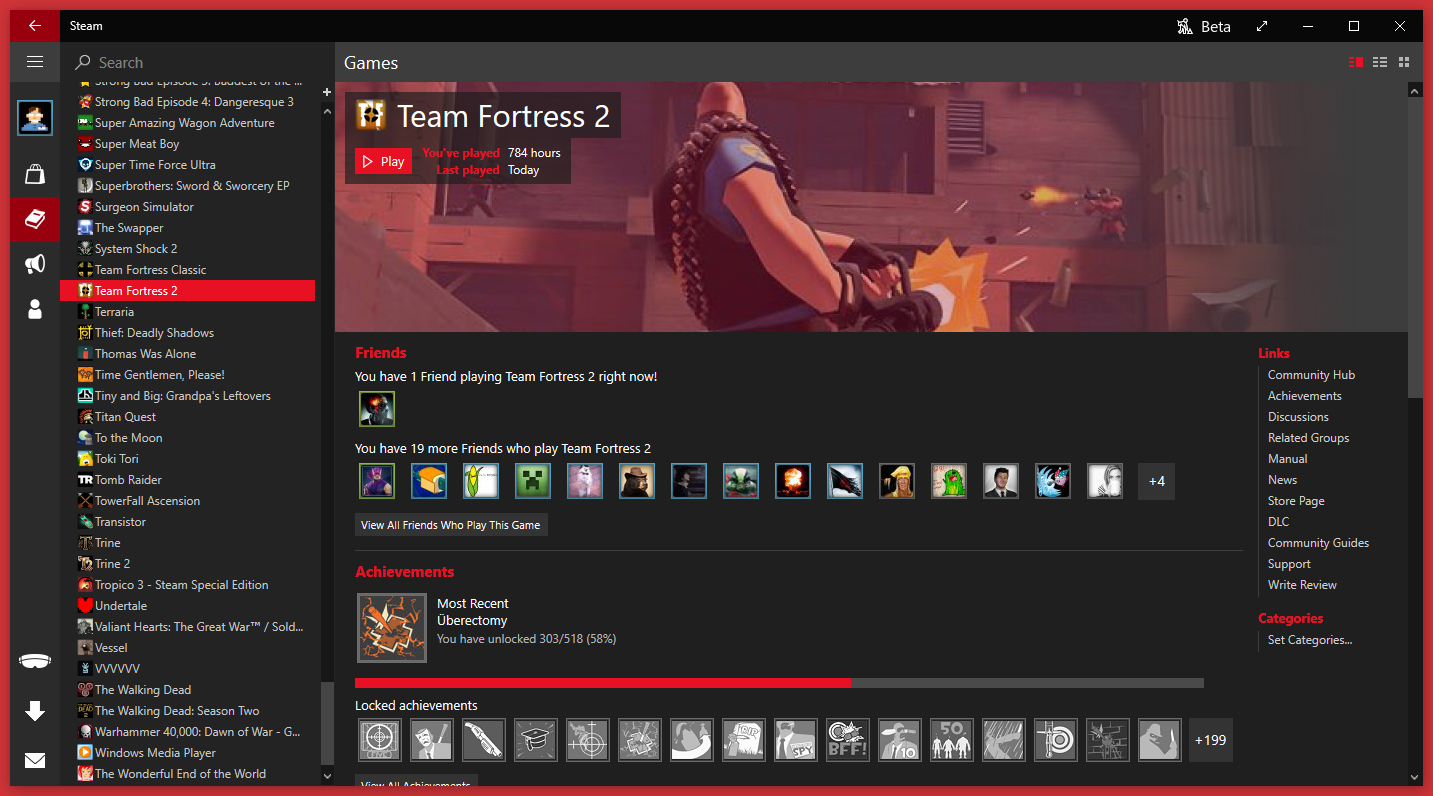Expand the +199 locked achievements tile
This screenshot has height=796, width=1433.
(1210, 740)
